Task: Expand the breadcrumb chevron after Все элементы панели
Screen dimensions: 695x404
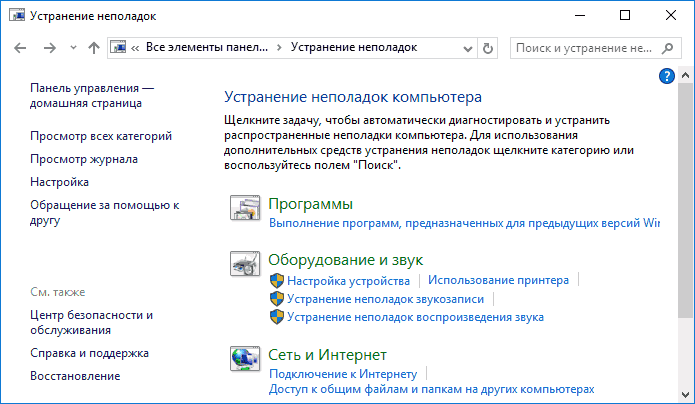Action: coord(280,47)
